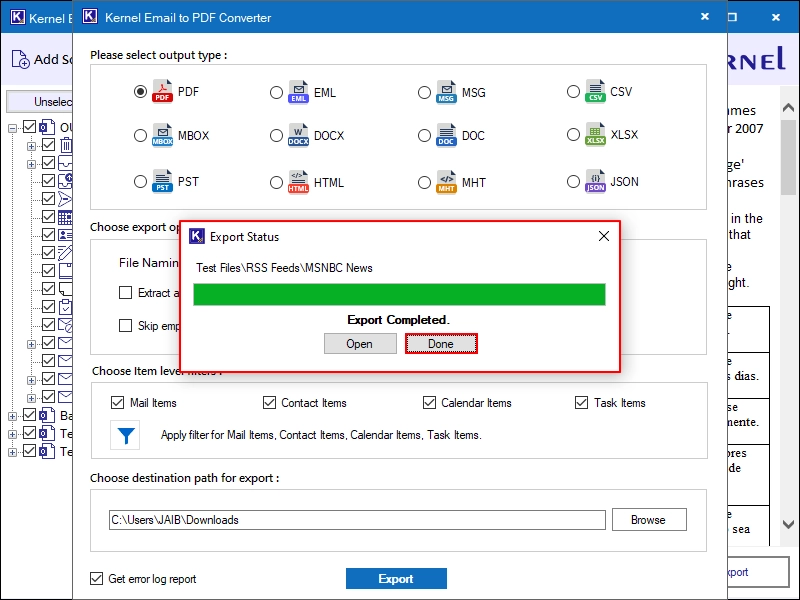Click Kernel logo in converter title bar
The image size is (800, 600).
tap(90, 16)
